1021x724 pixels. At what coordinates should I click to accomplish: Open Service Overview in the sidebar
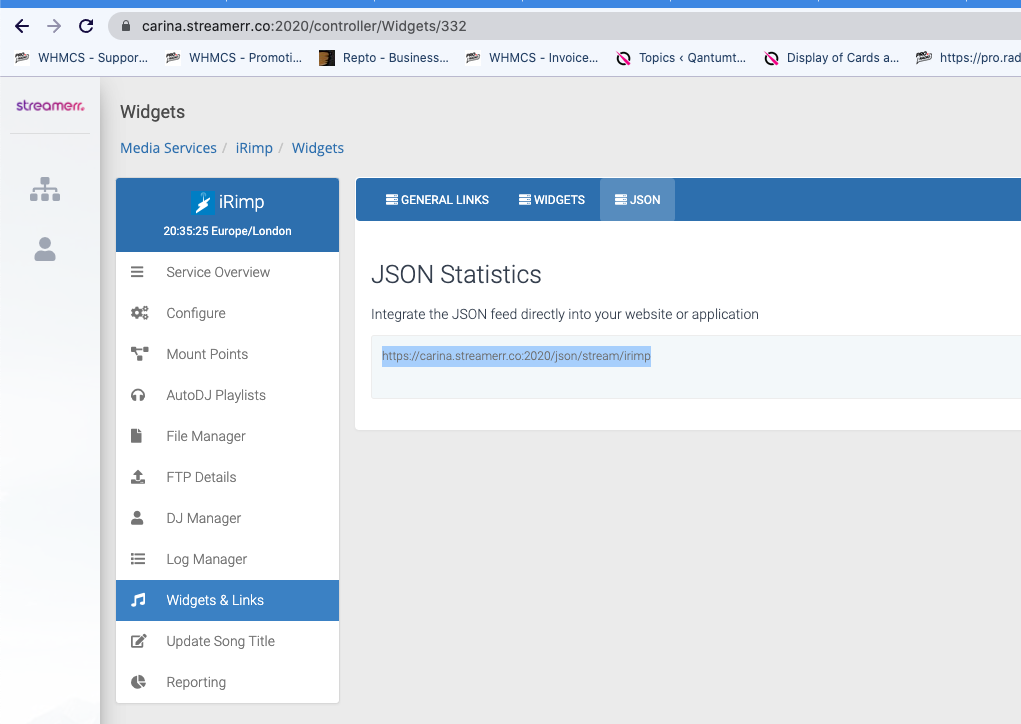(227, 272)
